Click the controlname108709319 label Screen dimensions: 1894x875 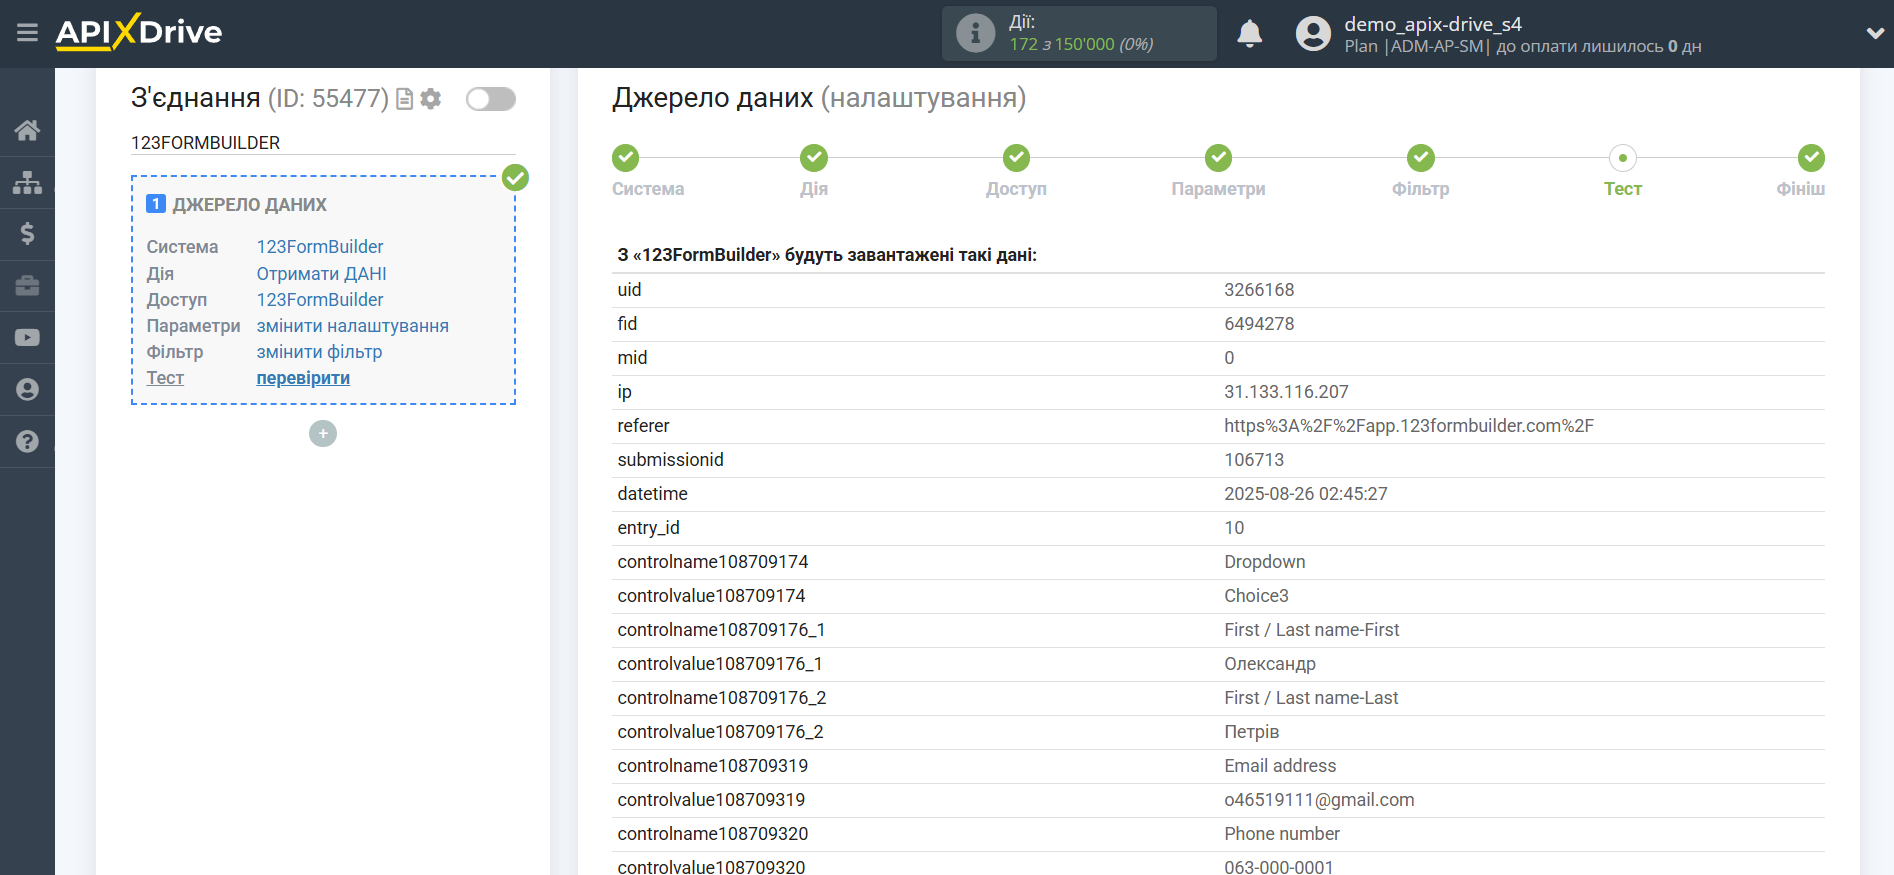(713, 766)
